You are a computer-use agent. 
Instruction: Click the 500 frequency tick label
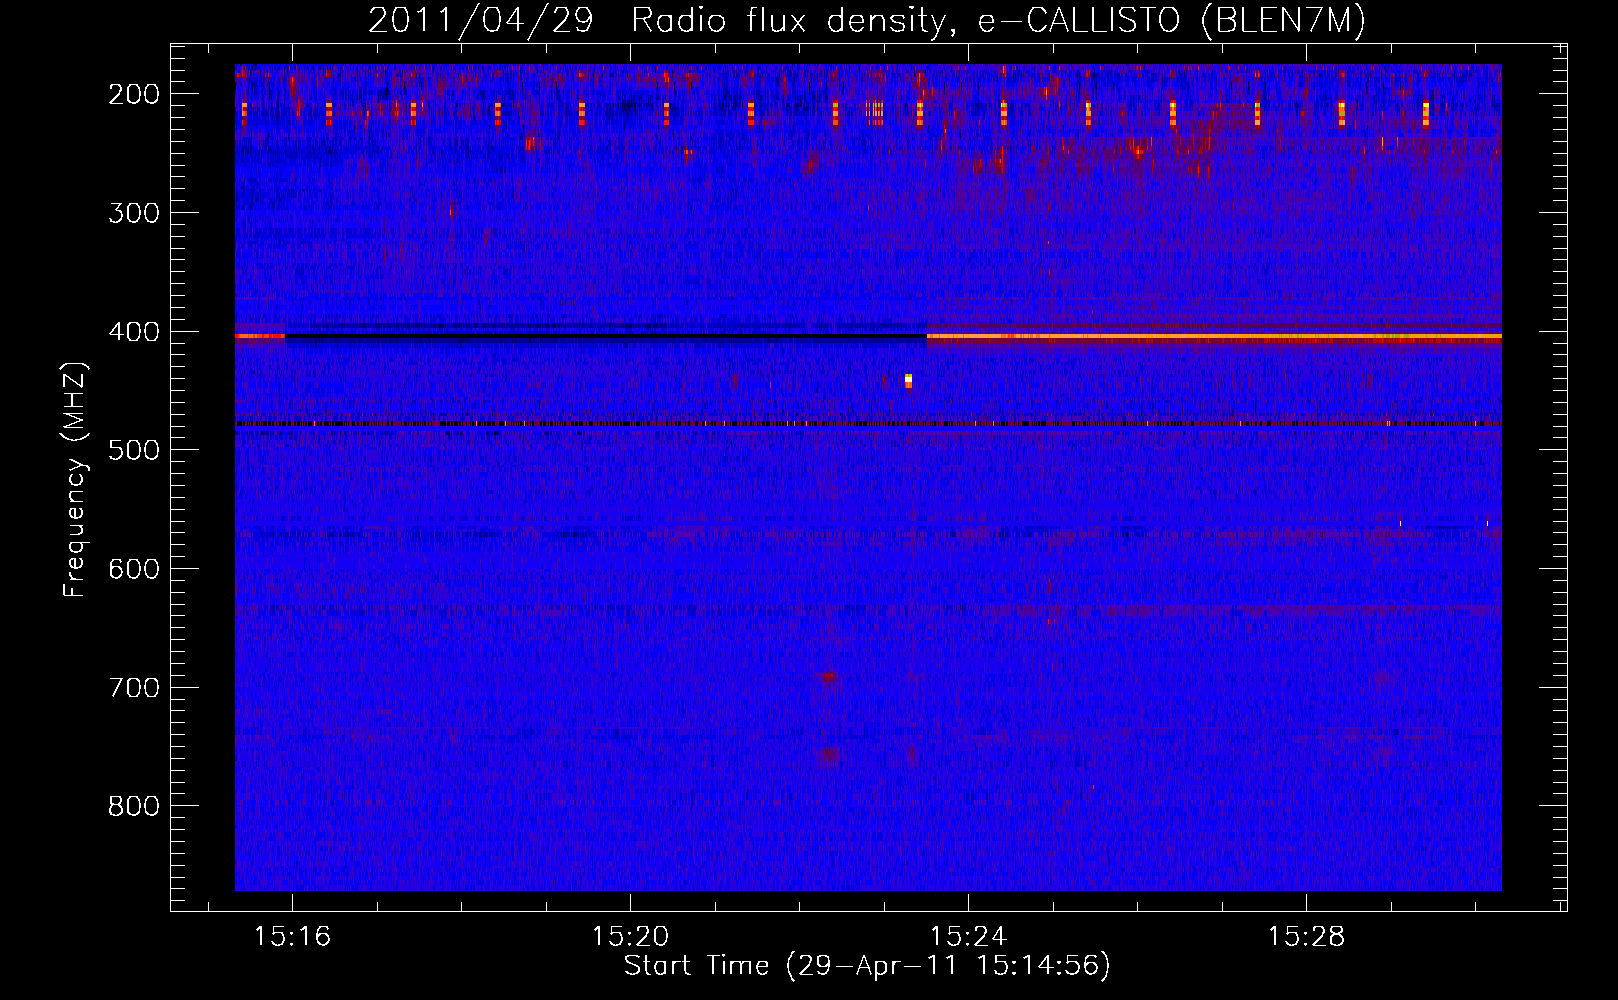tap(134, 450)
